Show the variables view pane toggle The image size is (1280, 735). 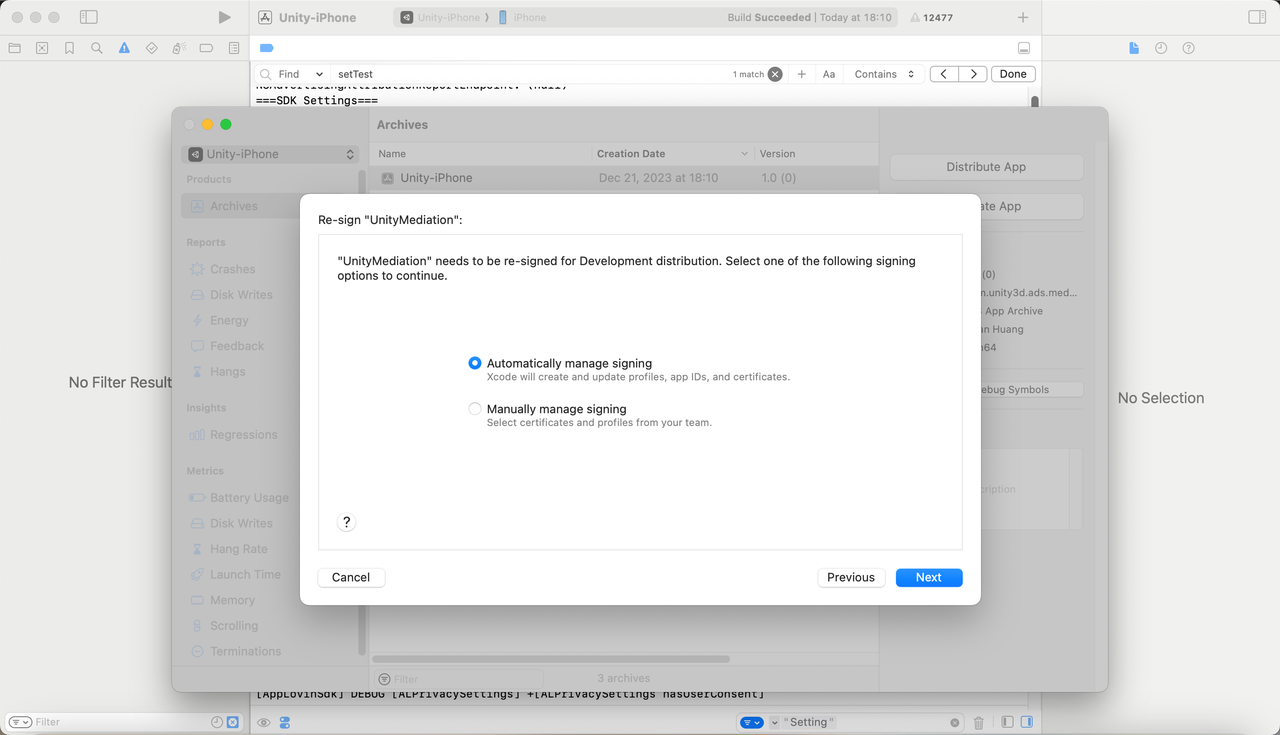[x=1007, y=722]
